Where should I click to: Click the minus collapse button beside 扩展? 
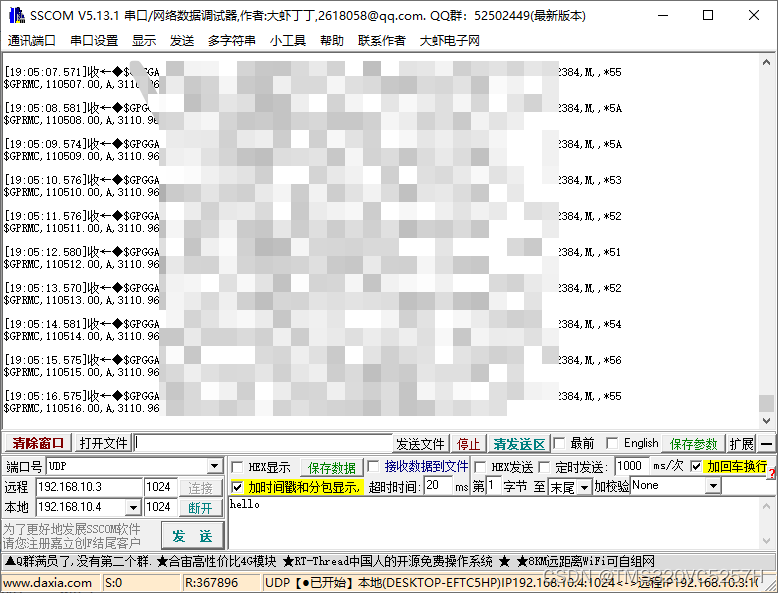767,444
